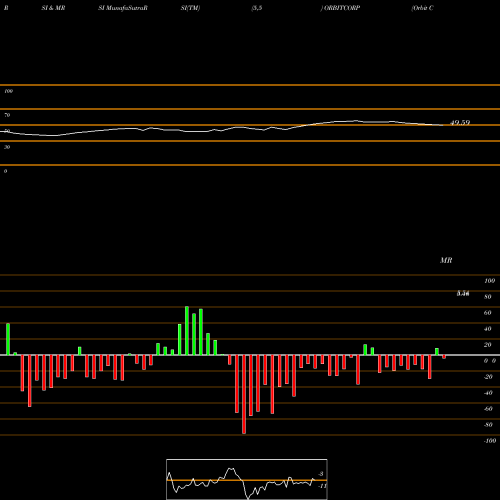This screenshot has width=500, height=500.
Task: Click the MR axis 60 label
Action: pos(488,313)
